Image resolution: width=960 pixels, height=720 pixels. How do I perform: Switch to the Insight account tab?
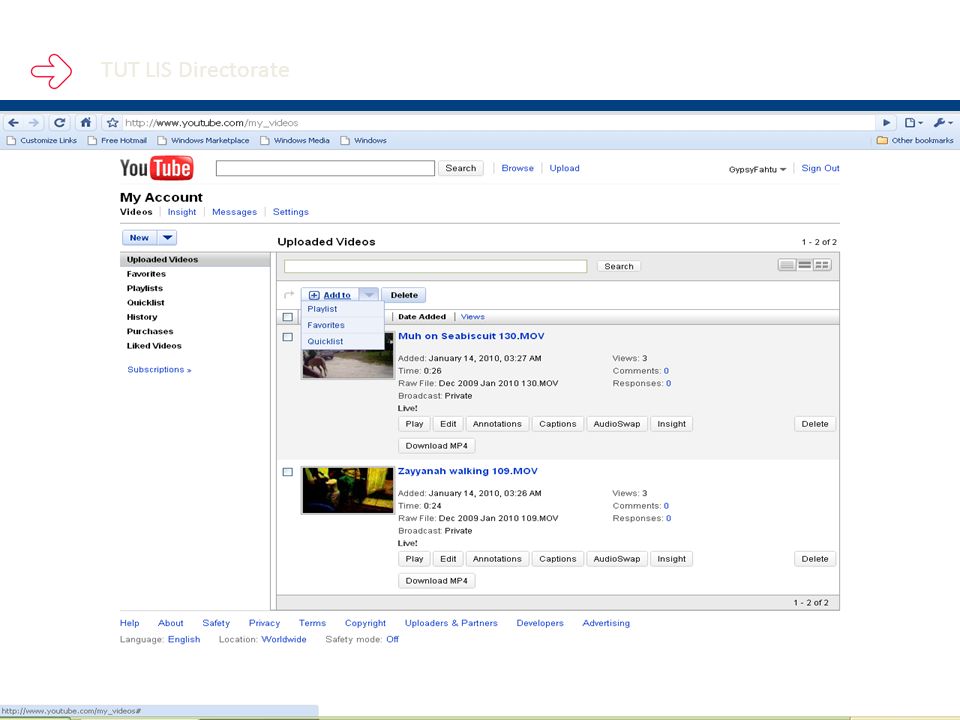tap(182, 212)
